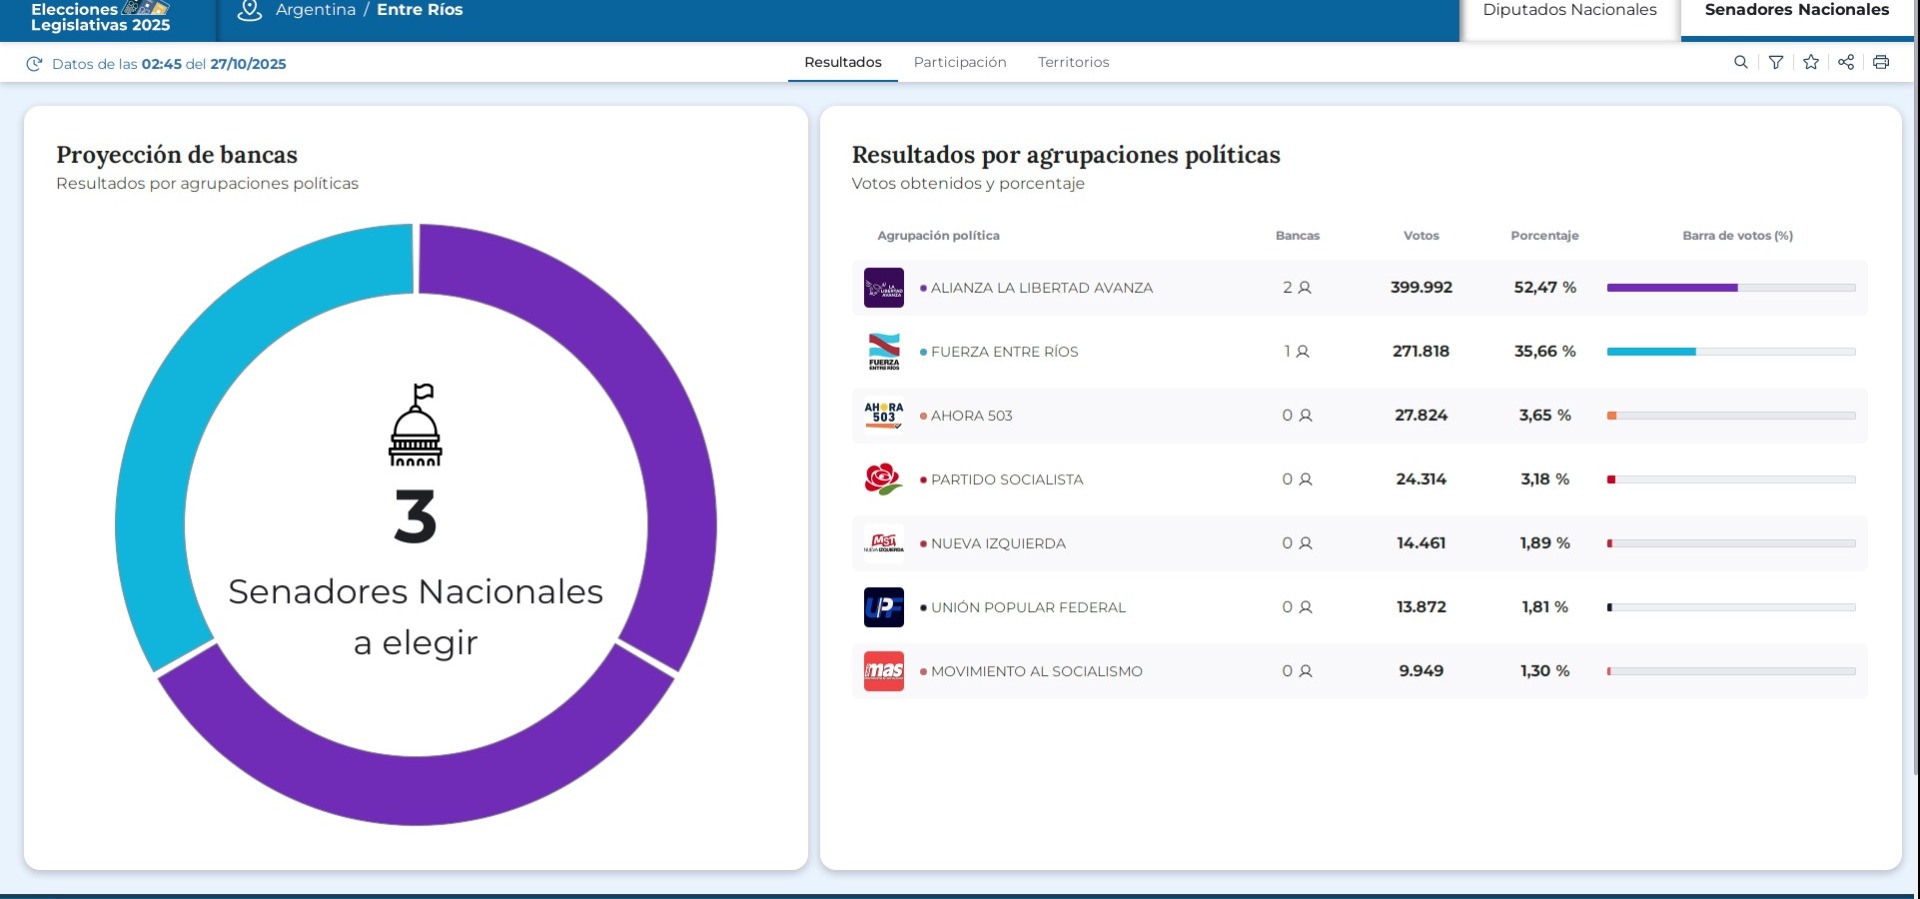Click the Fuerza Entre Ríos logo
Screen dimensions: 1920x899
pyautogui.click(x=883, y=352)
